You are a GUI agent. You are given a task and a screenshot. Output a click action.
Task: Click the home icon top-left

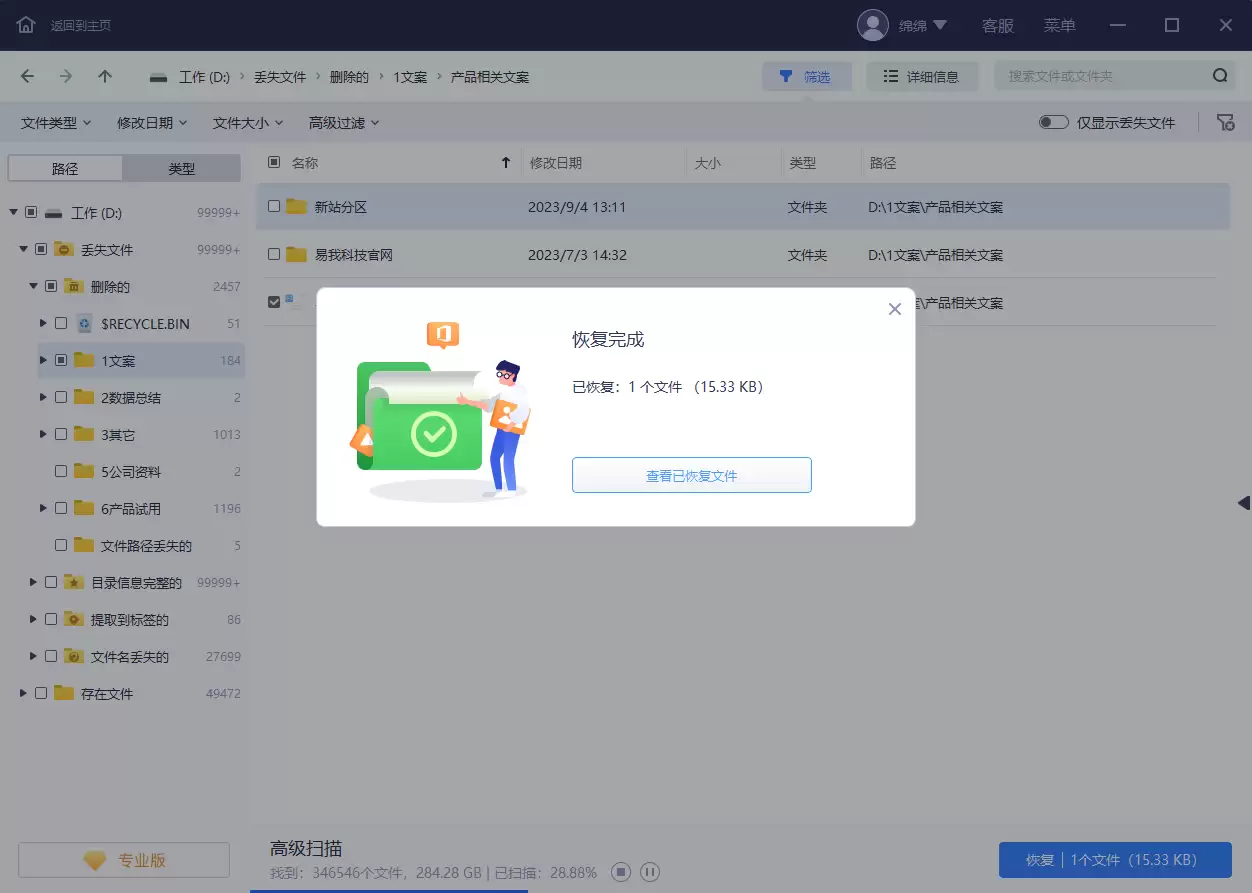(24, 25)
